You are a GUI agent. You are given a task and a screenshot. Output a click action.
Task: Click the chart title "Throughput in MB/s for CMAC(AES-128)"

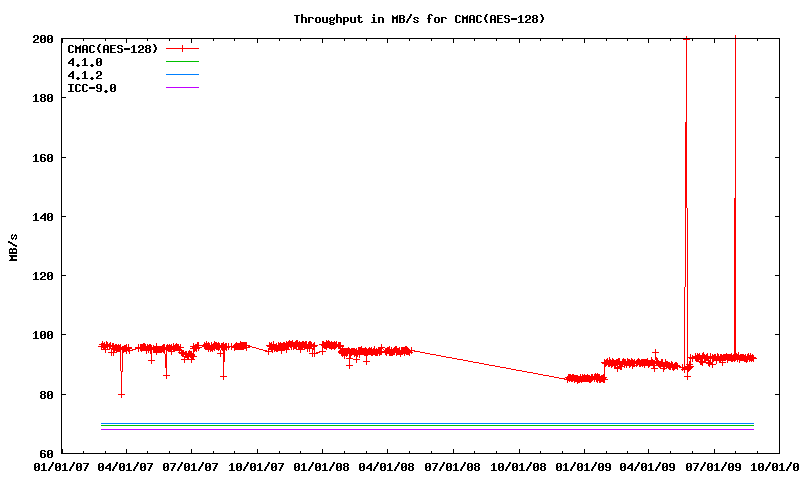(419, 19)
